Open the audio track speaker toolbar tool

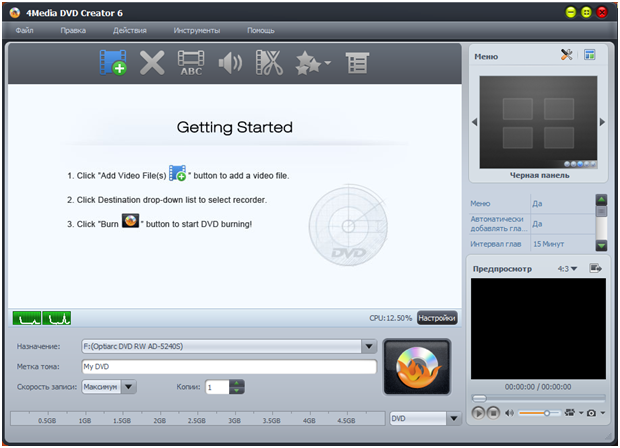[230, 63]
